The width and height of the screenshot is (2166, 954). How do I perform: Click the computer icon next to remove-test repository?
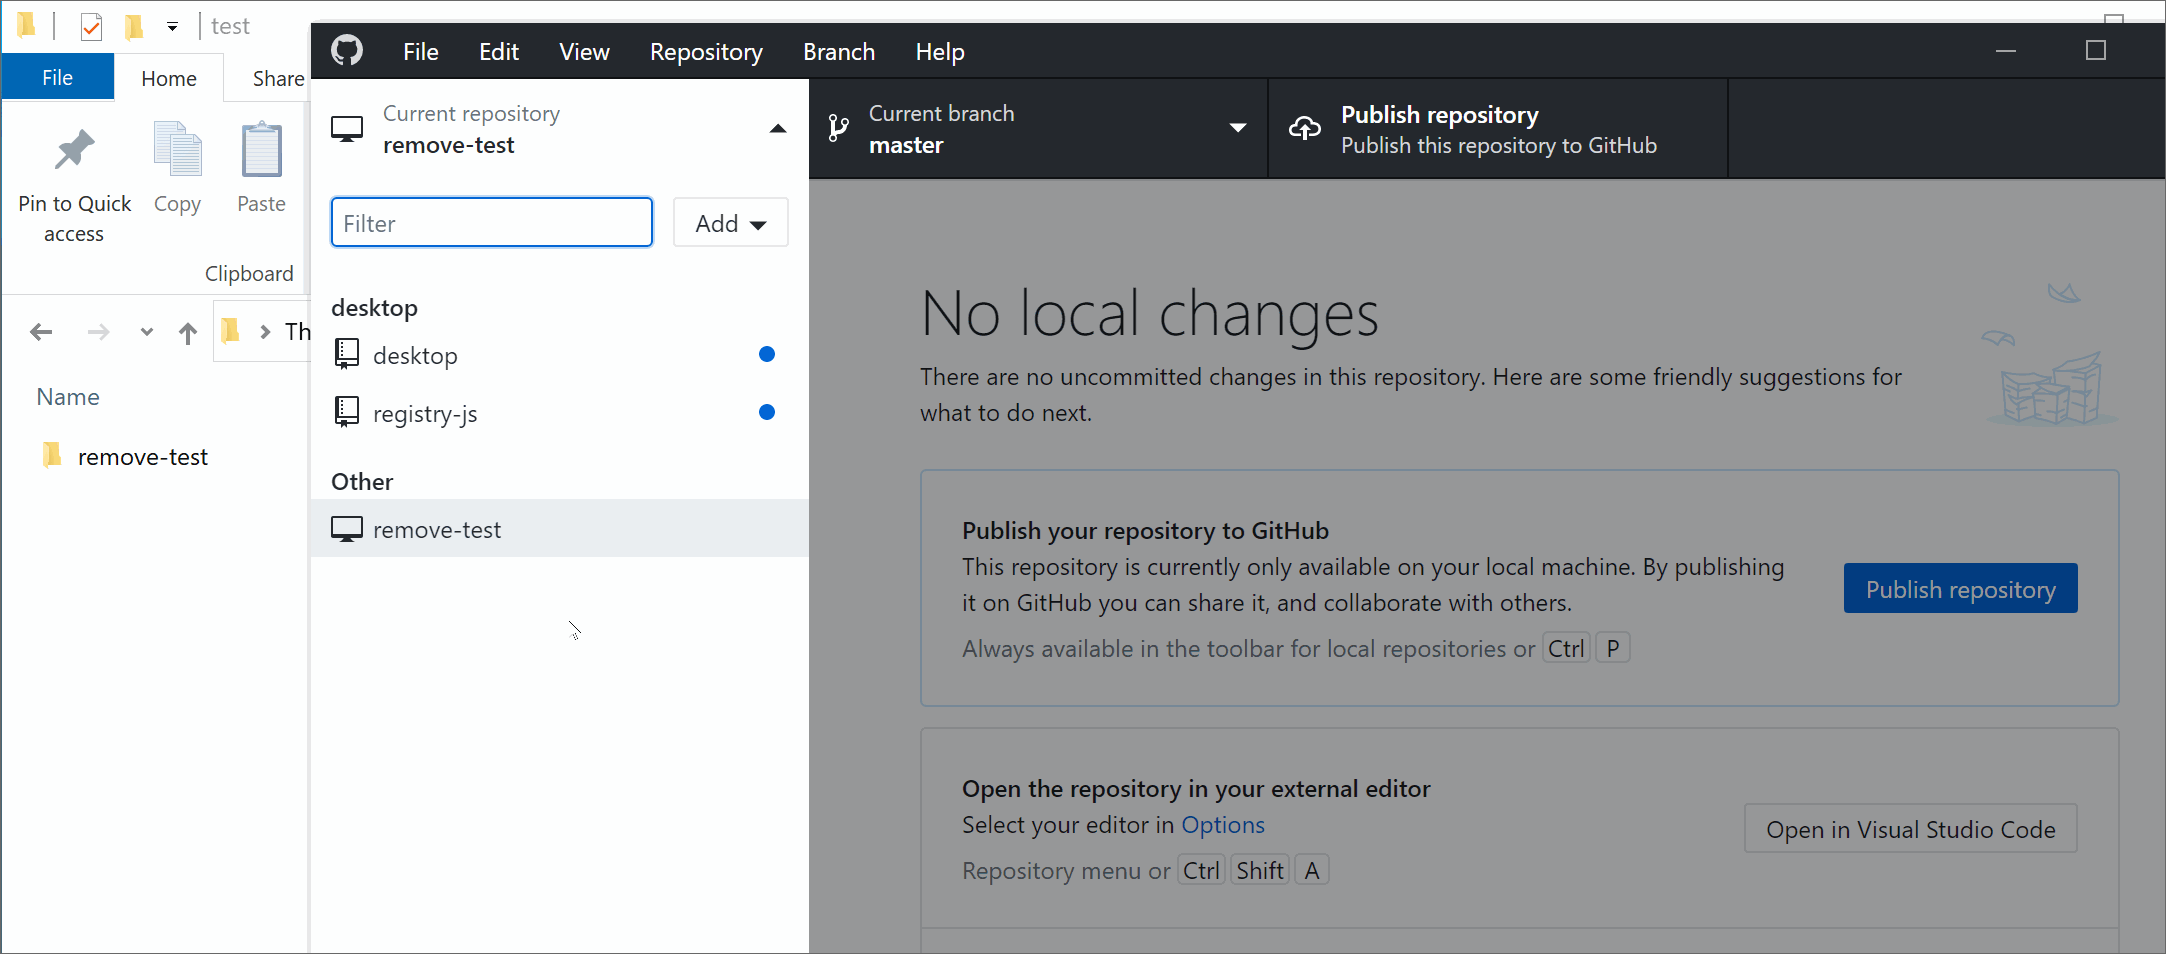pyautogui.click(x=347, y=528)
